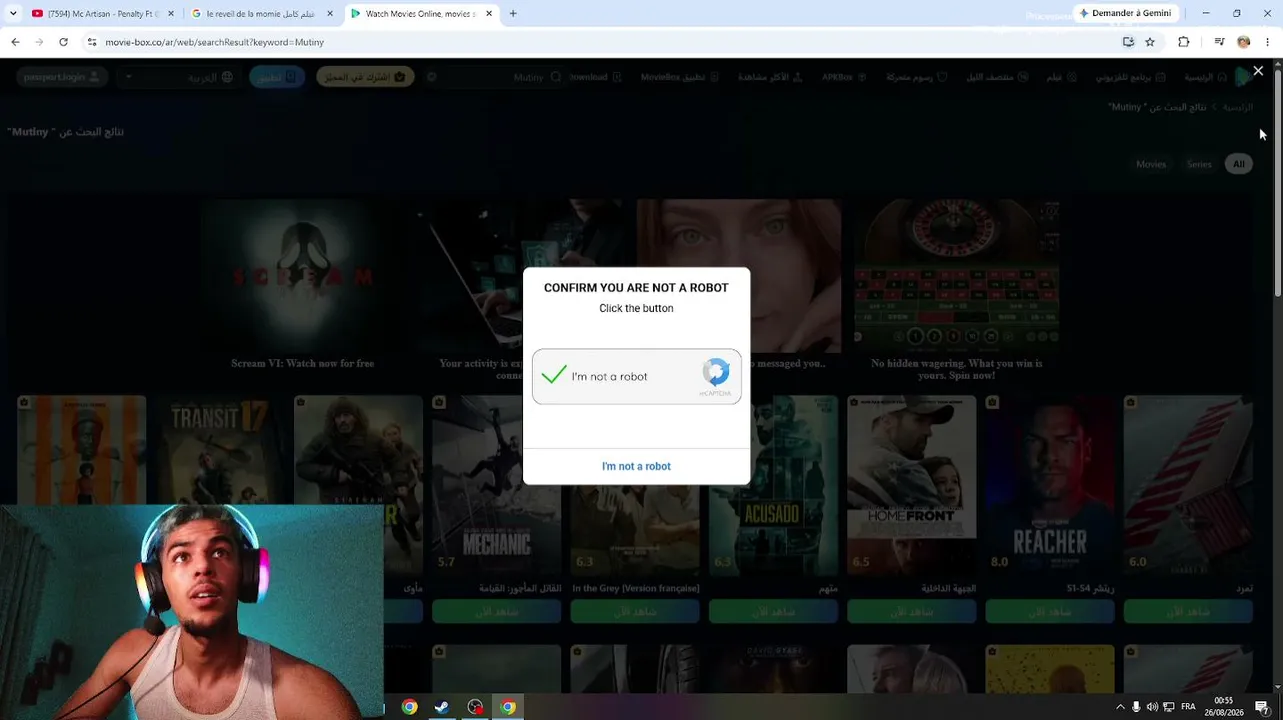Screen dimensions: 1283x720
Task: Click "Scream VI: Watch now for free" link
Action: click(302, 363)
